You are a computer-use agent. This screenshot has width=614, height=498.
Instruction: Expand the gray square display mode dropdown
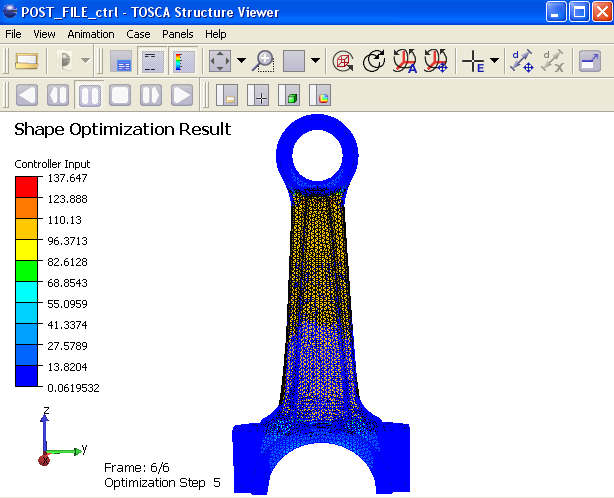tap(315, 62)
